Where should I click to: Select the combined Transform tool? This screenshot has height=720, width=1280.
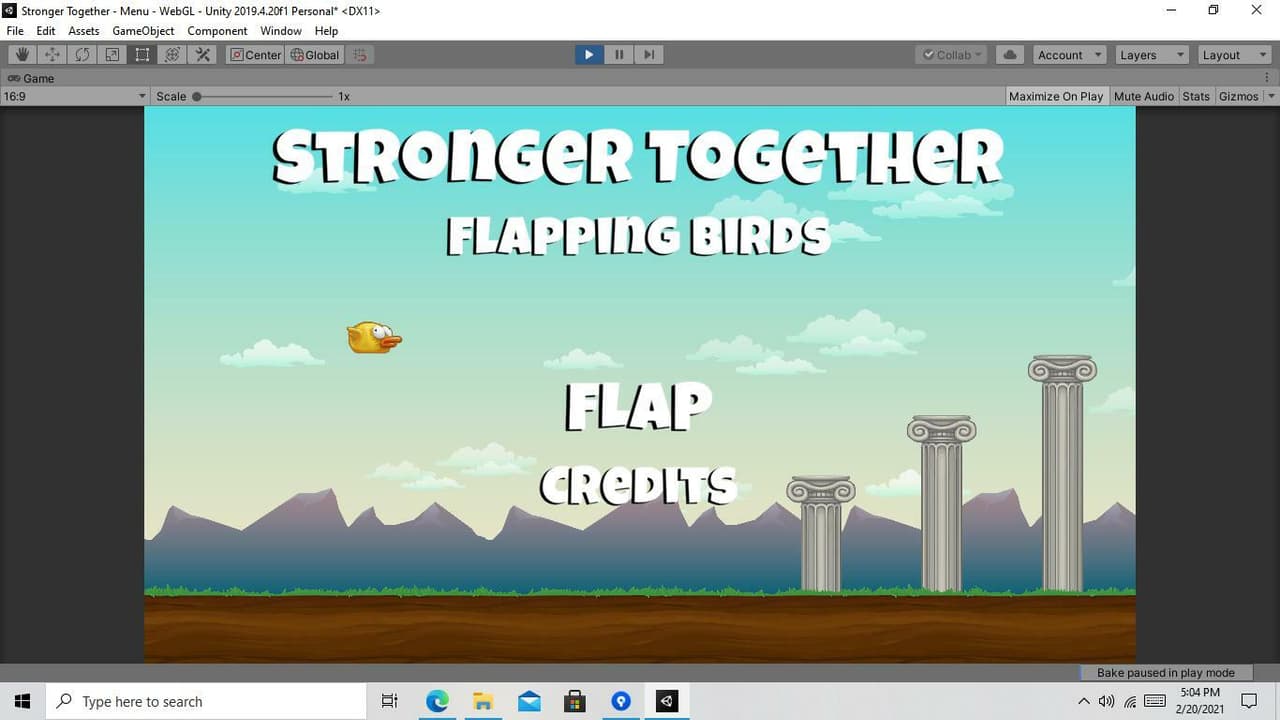click(172, 55)
